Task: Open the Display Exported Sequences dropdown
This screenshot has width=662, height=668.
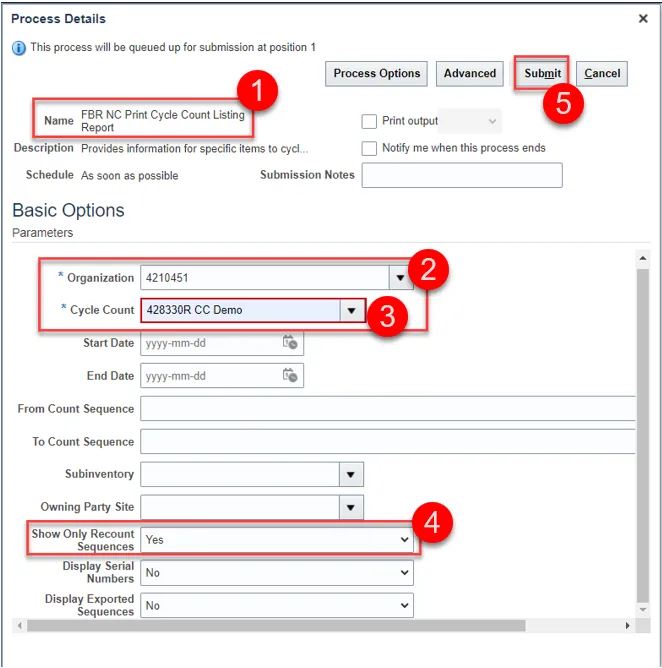Action: click(277, 605)
